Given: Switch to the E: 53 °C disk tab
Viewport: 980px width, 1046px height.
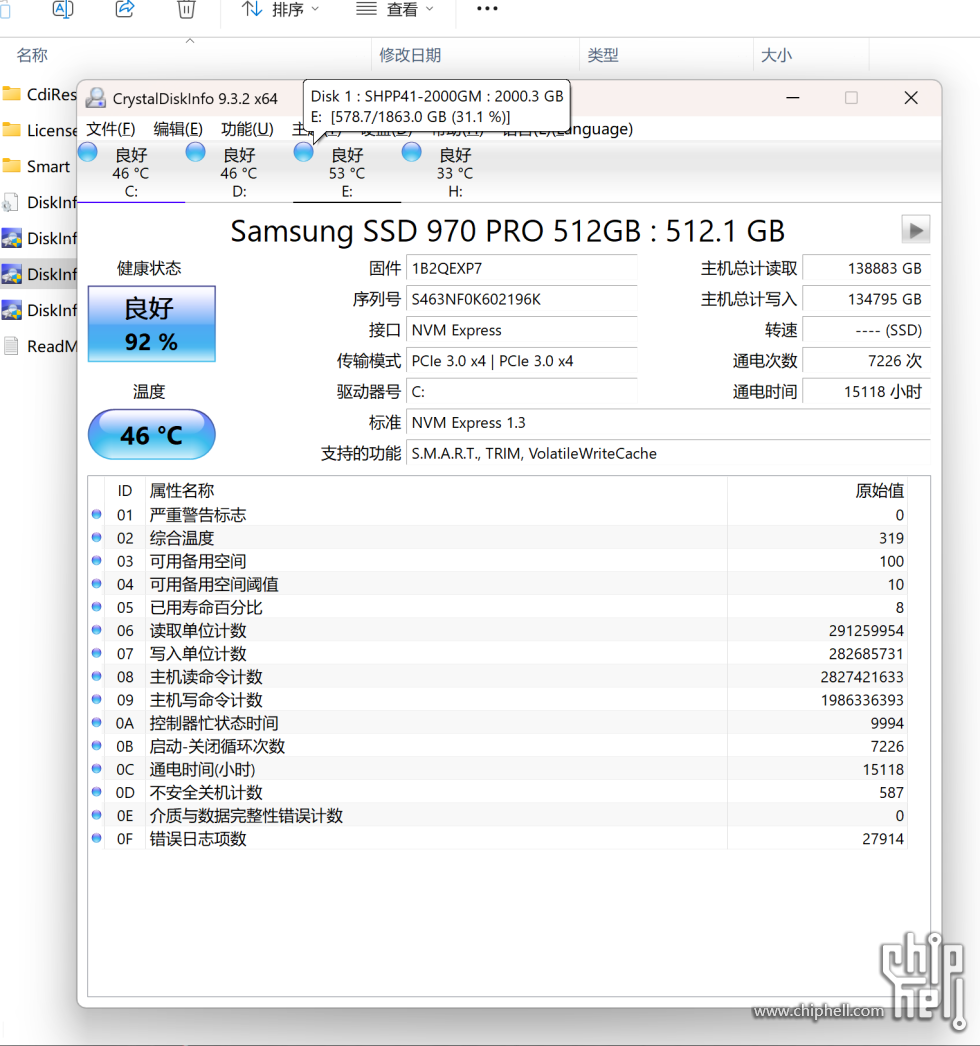Looking at the screenshot, I should coord(347,172).
